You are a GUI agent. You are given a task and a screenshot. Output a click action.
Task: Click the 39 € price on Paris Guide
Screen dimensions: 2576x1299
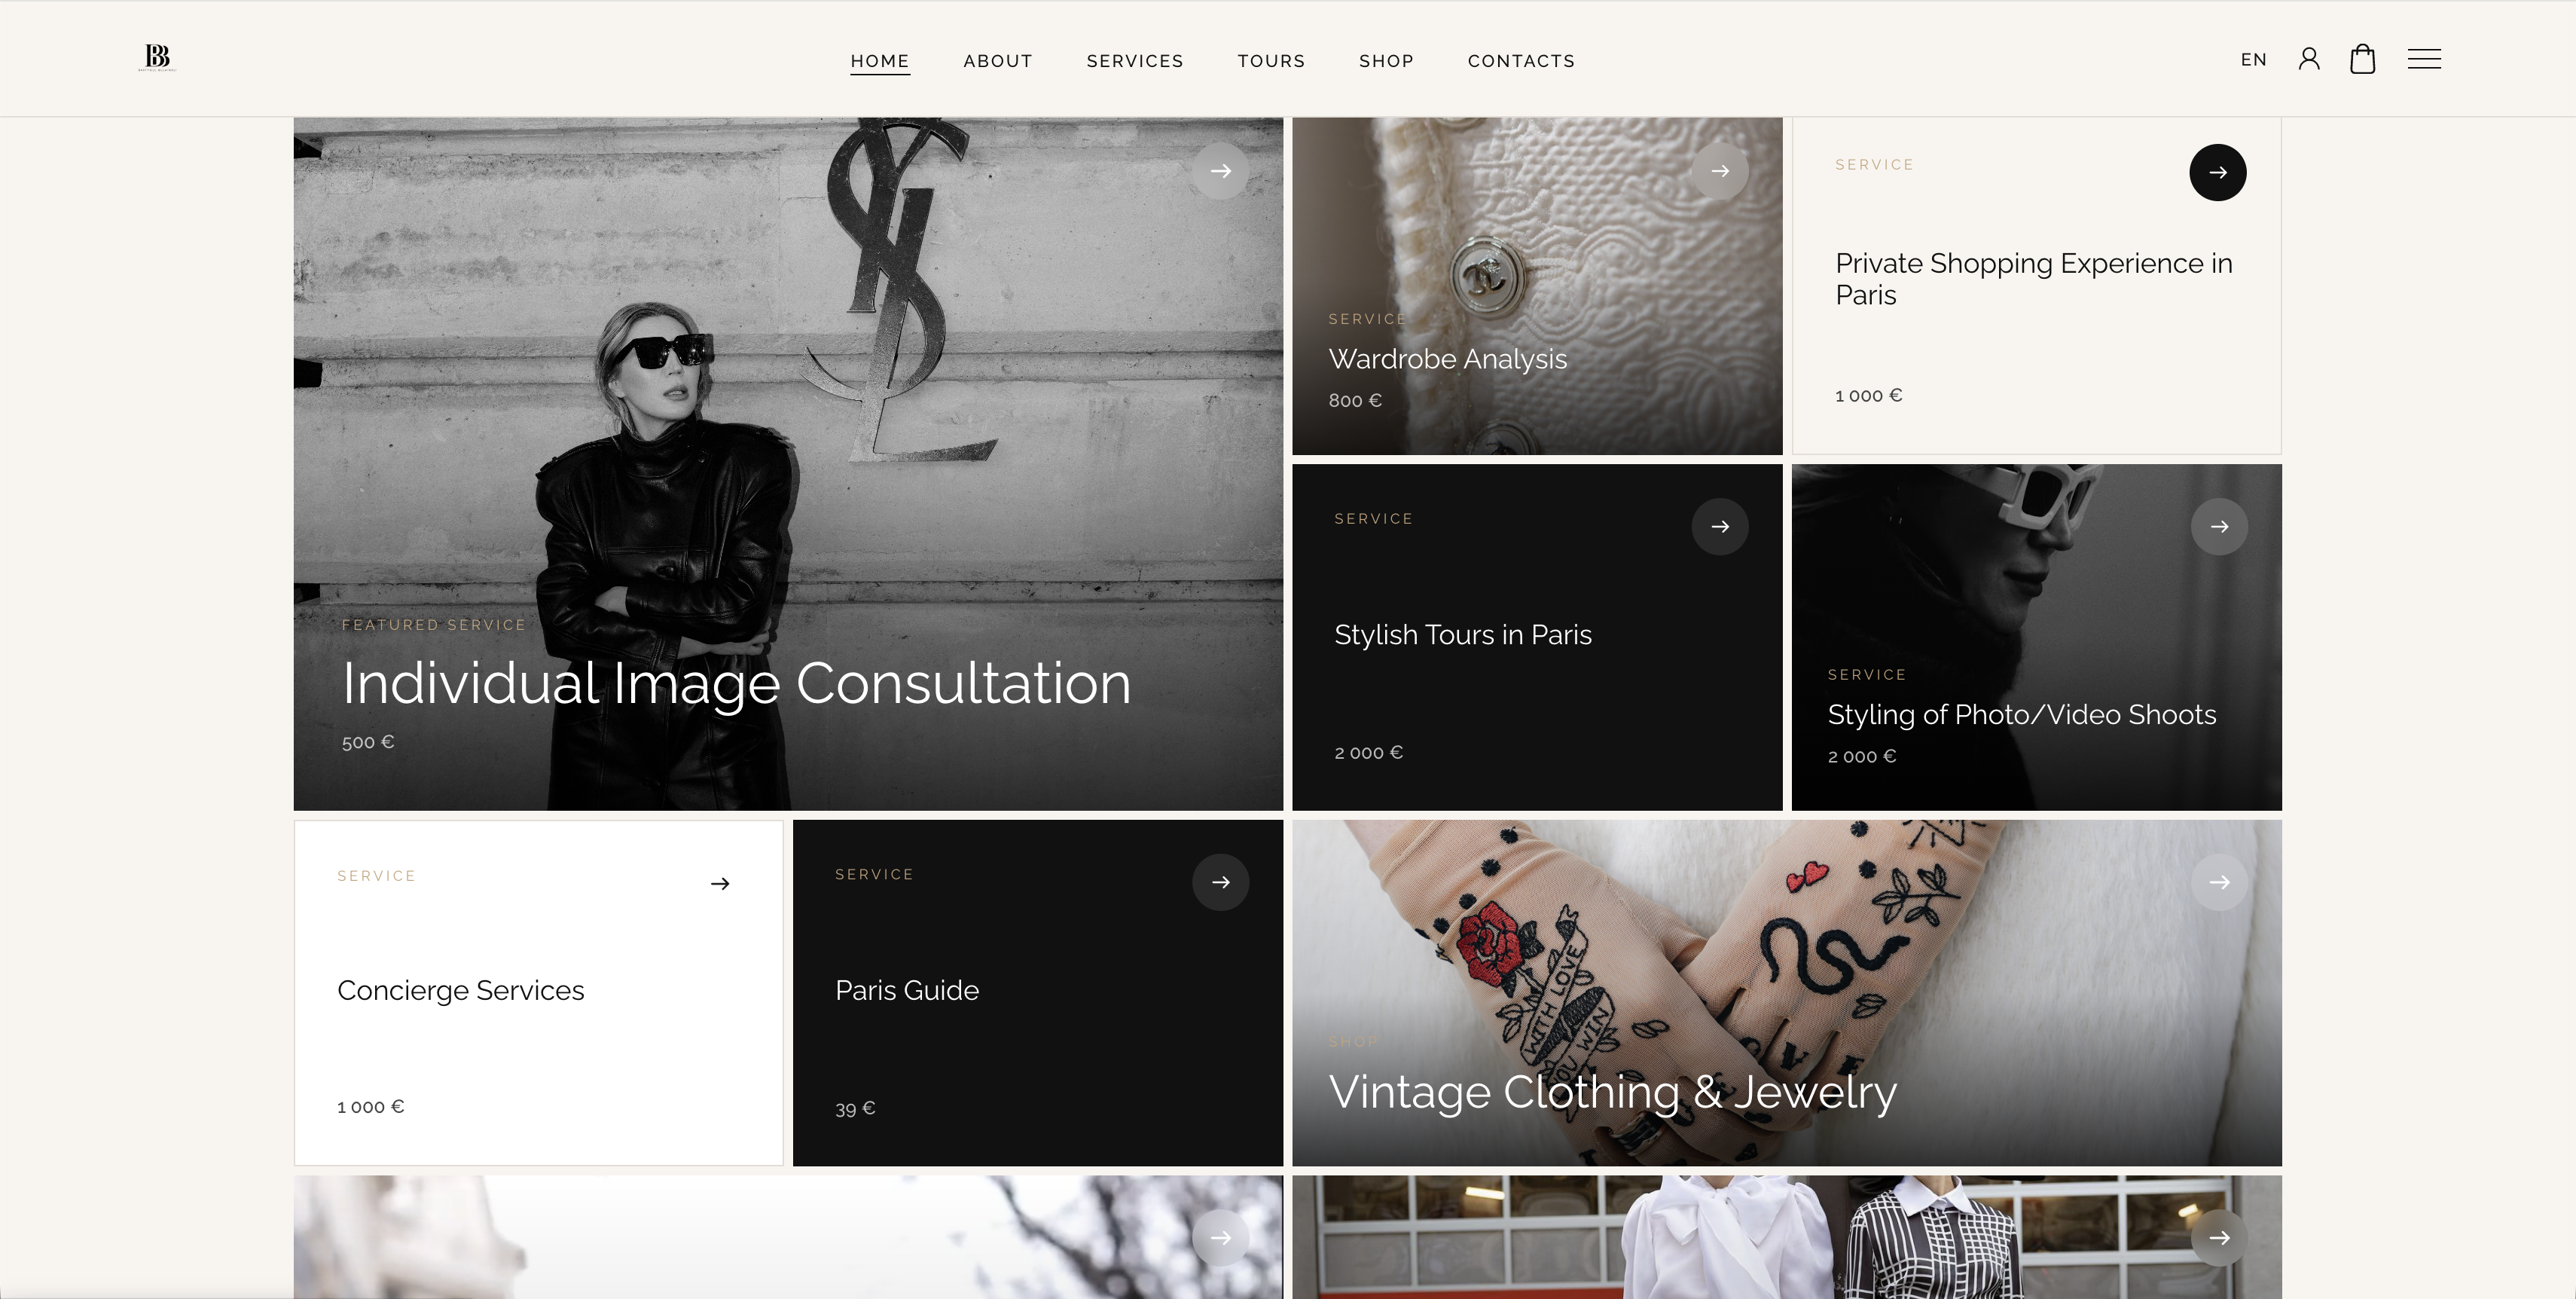855,1109
